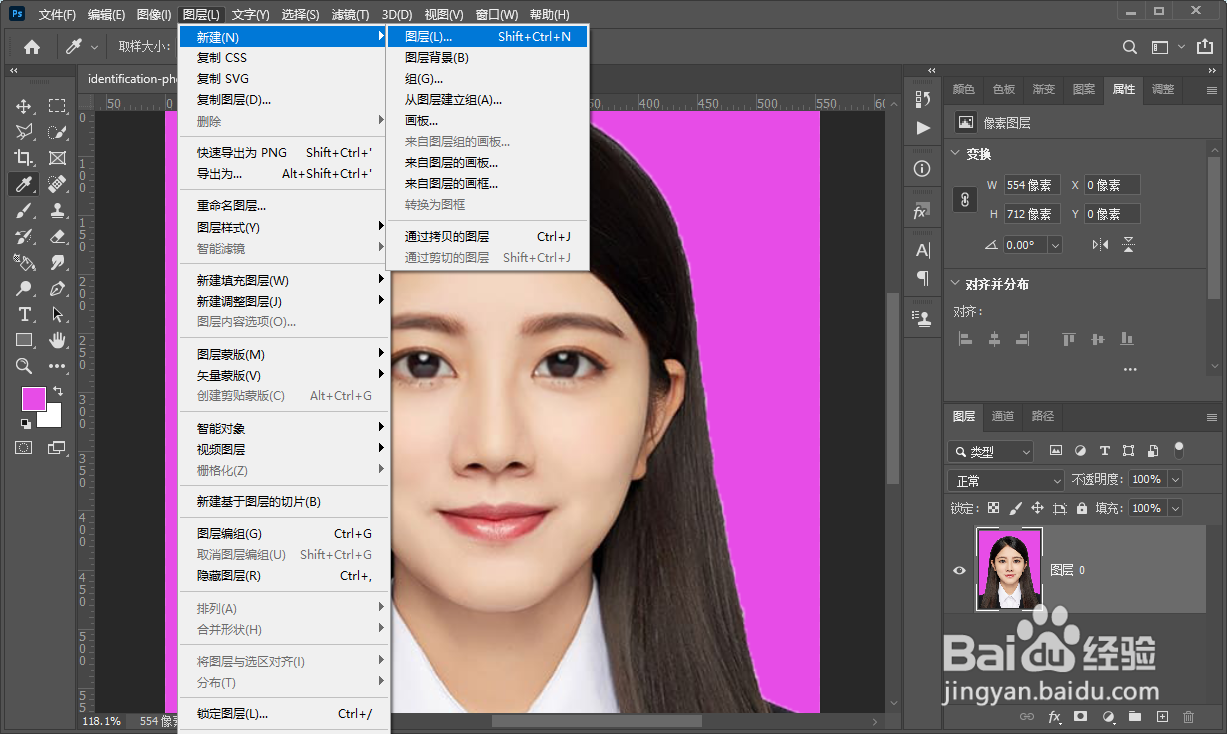This screenshot has height=734, width=1227.
Task: Open the 不透明度 opacity dropdown arrow
Action: (1175, 480)
